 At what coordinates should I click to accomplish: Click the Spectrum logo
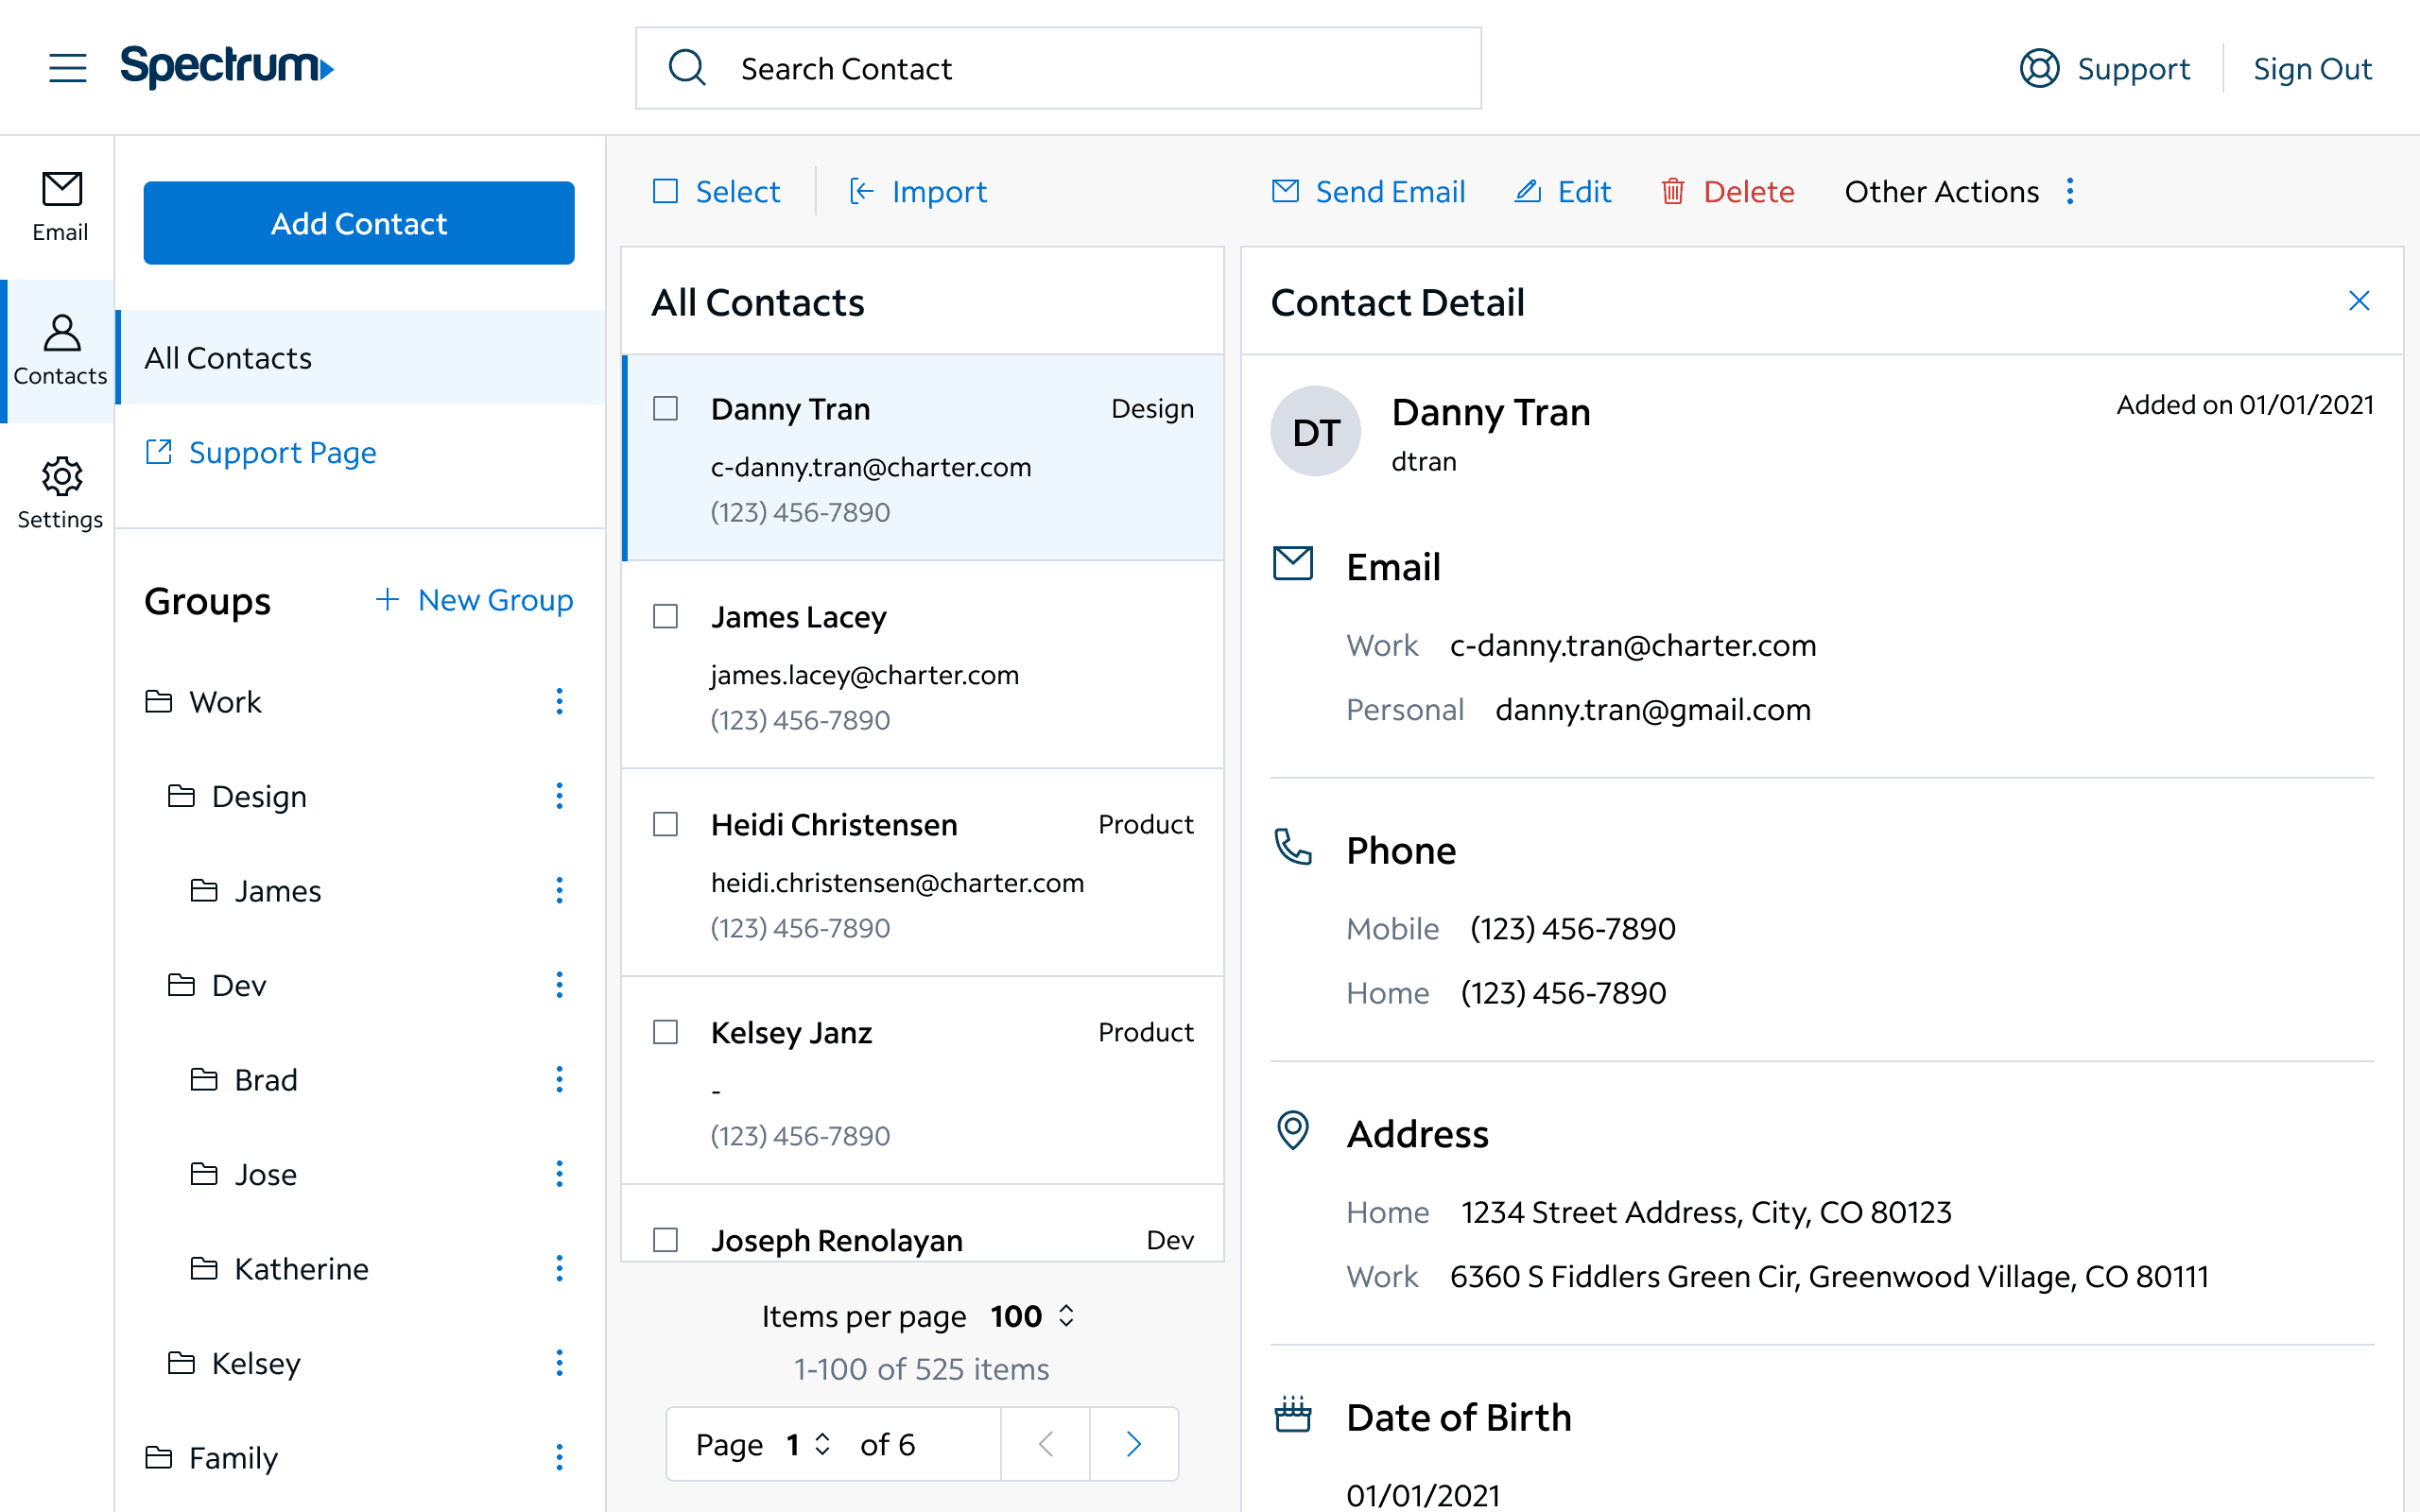coord(227,67)
